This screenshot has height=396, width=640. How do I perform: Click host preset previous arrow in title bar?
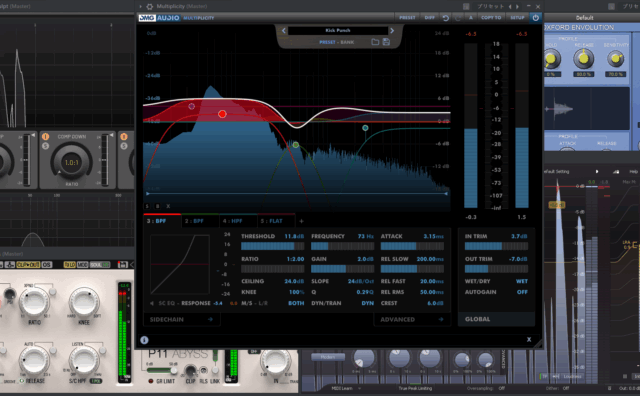[x=510, y=7]
